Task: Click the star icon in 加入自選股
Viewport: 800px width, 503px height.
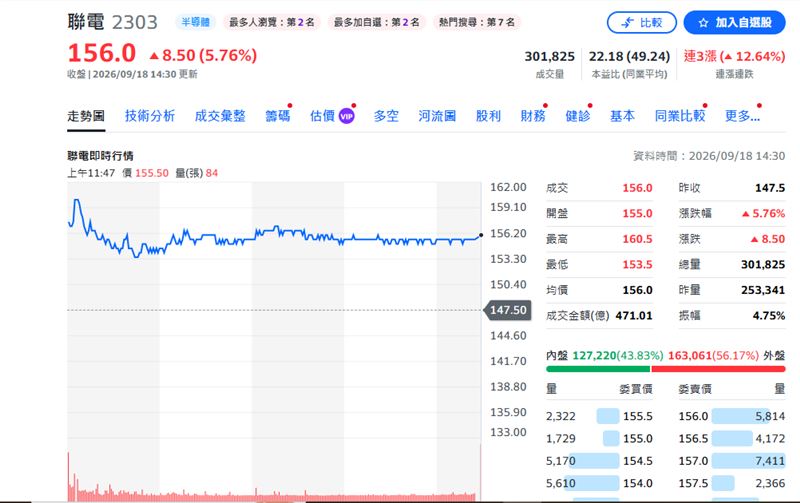Action: coord(704,23)
